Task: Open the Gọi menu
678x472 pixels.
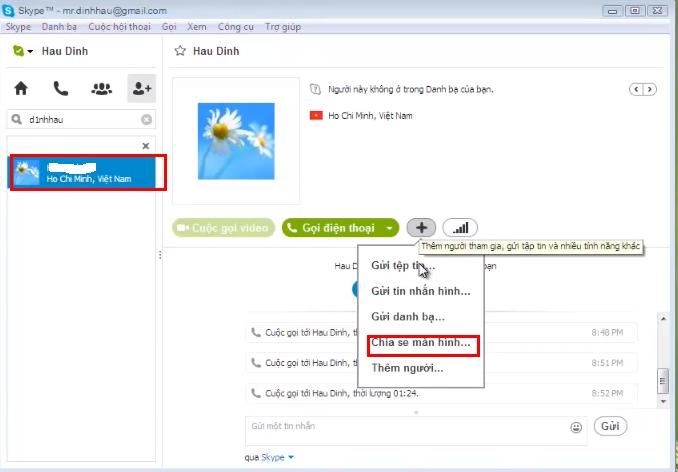Action: (169, 27)
